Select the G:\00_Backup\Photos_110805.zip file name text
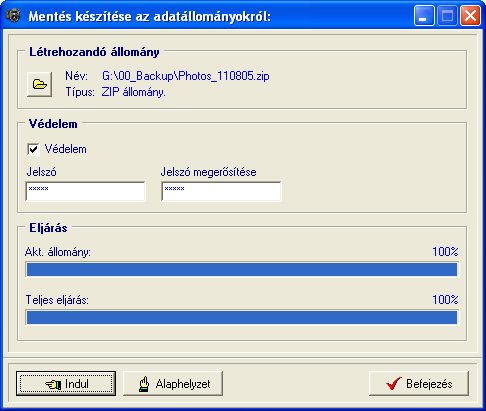 click(x=186, y=76)
